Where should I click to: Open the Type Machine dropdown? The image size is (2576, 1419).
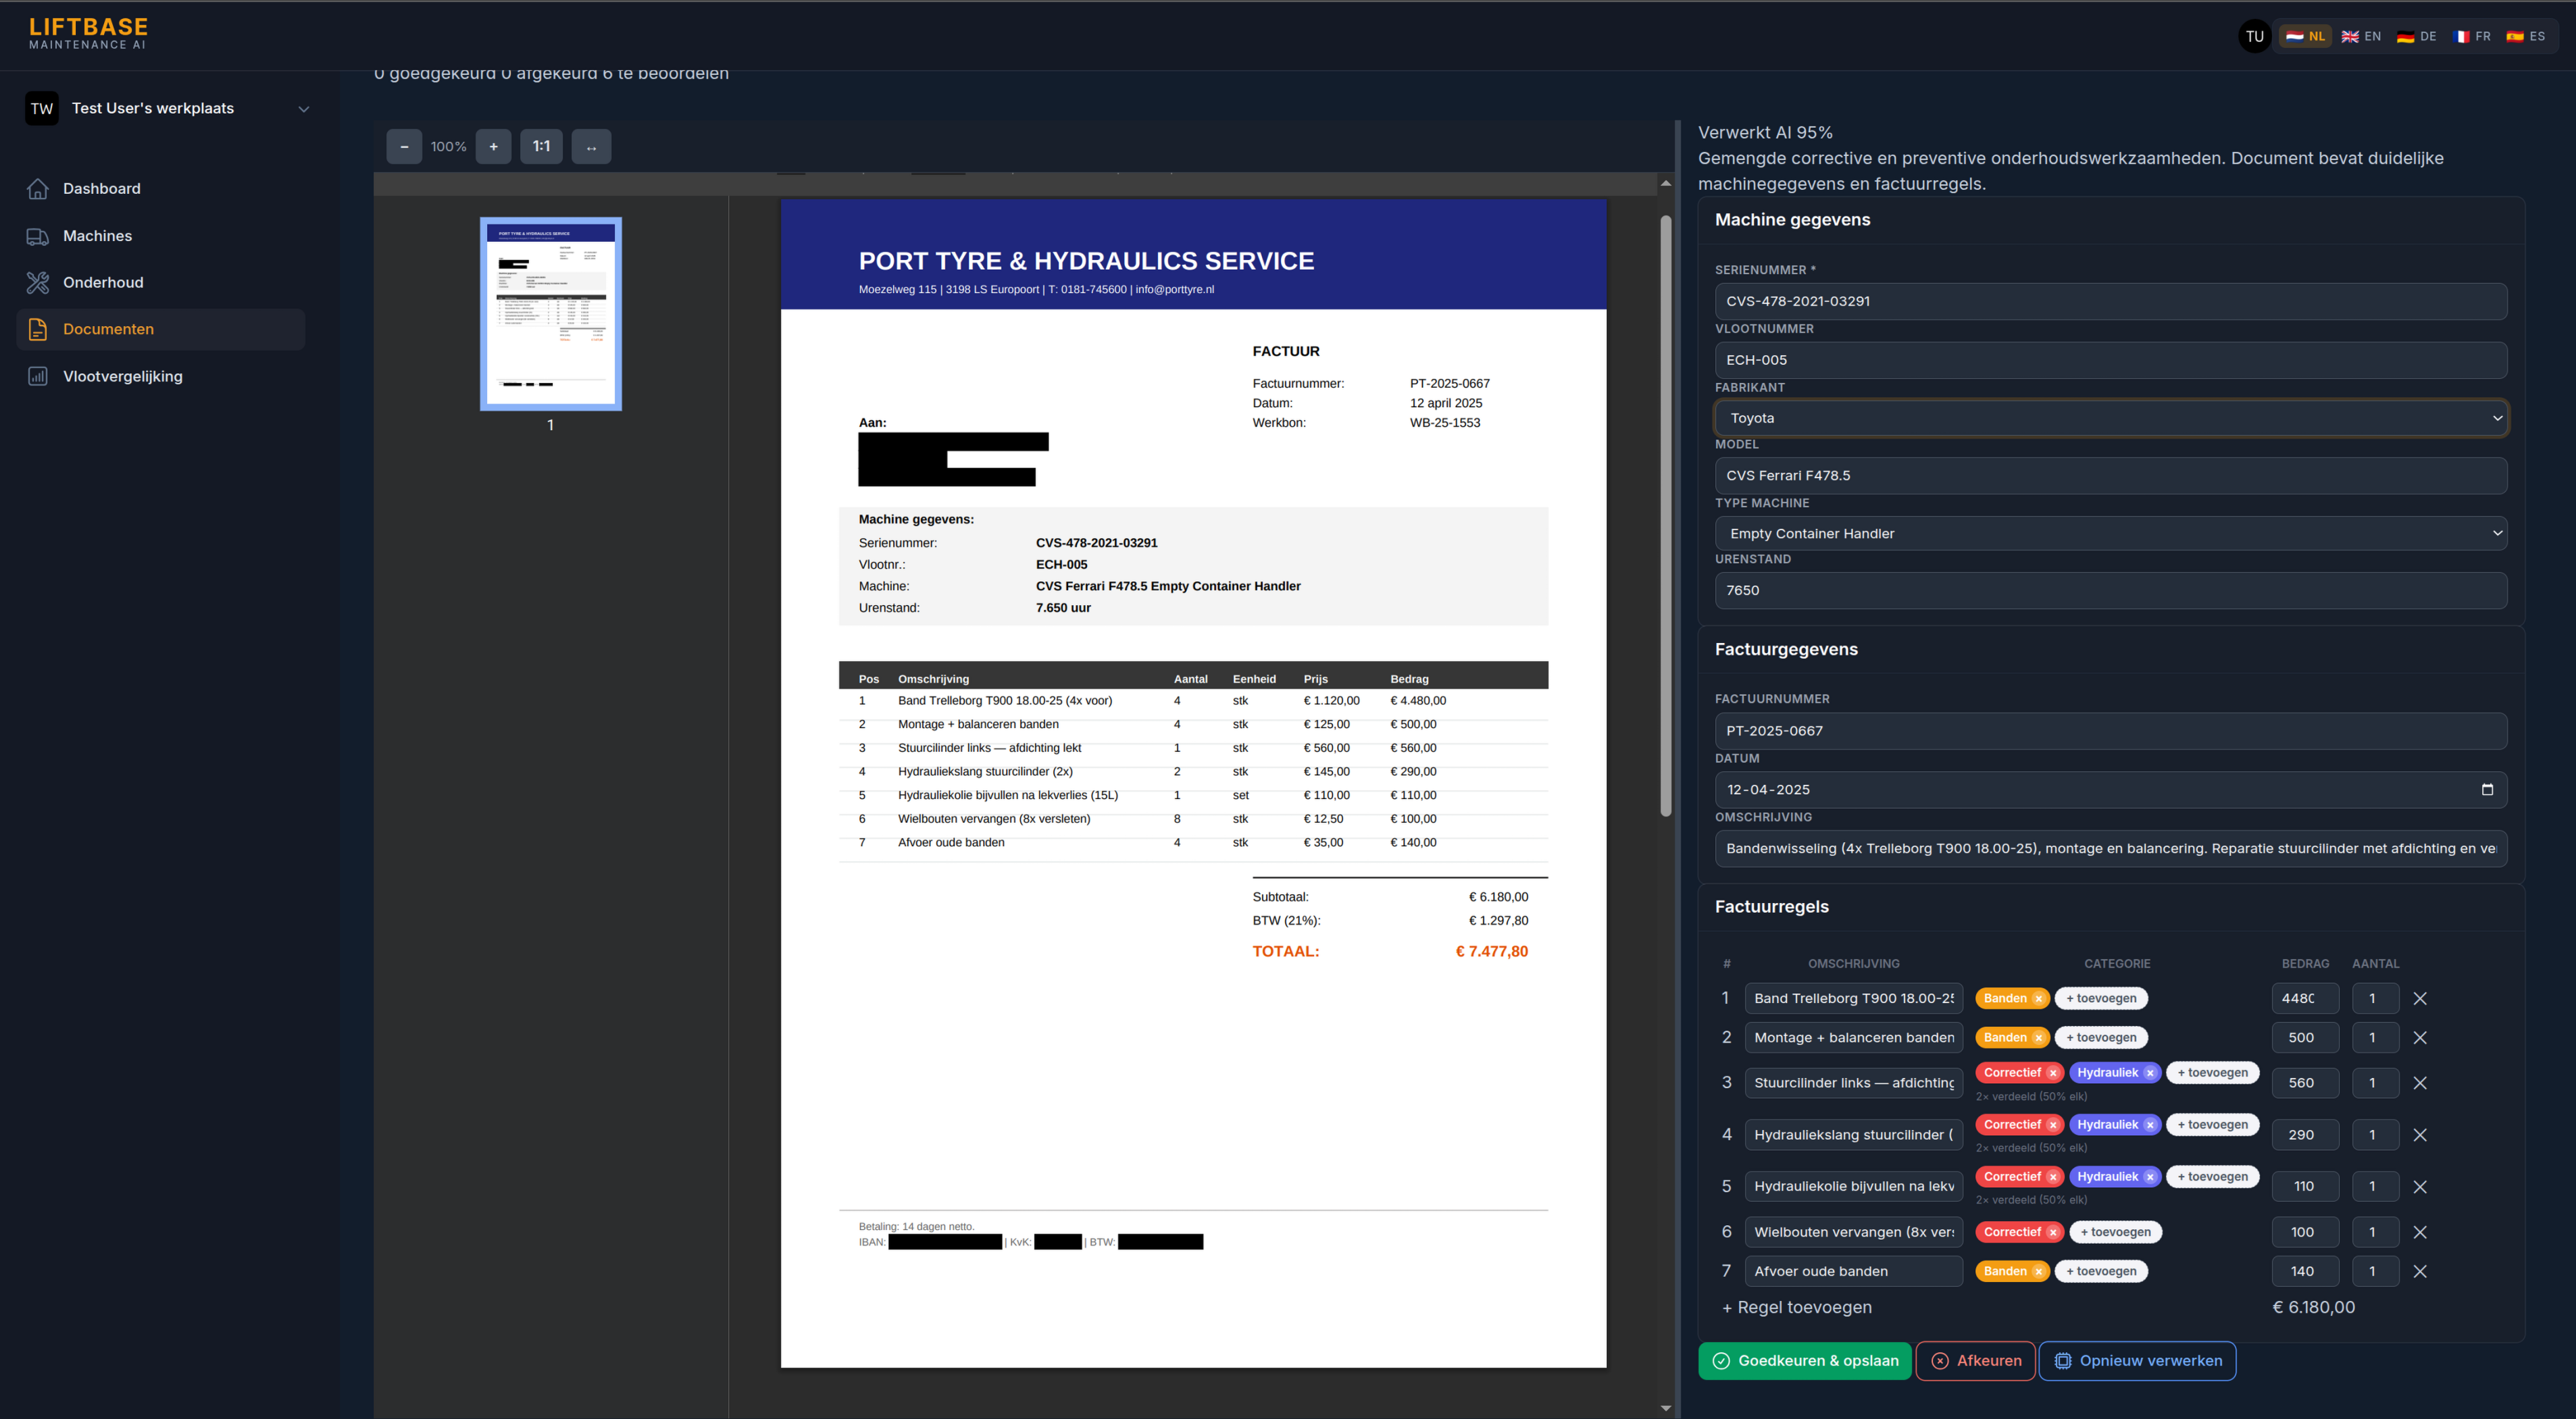point(2110,534)
